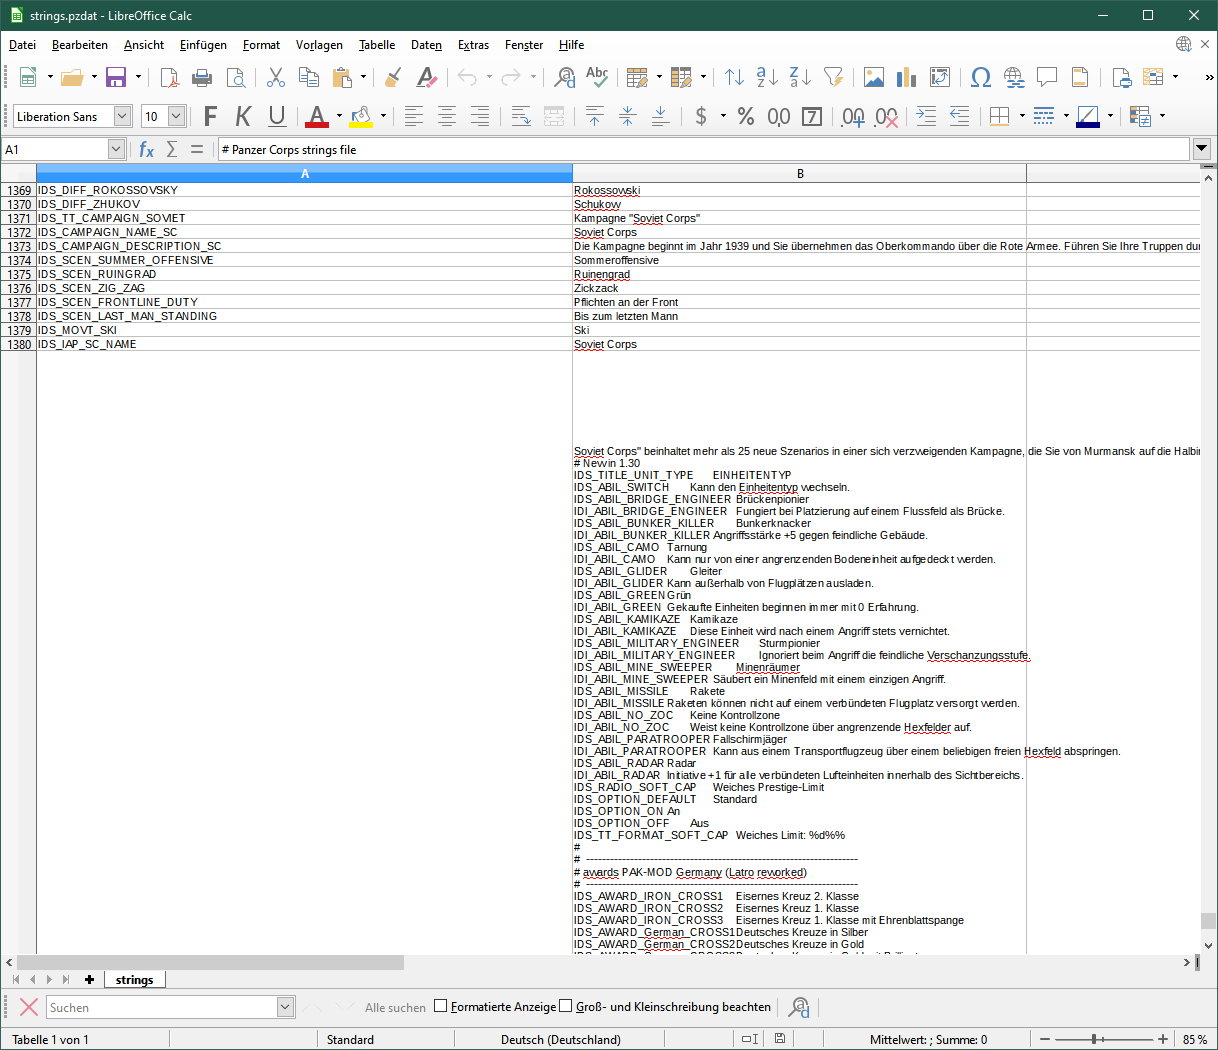Insert pivot table icon
1218x1050 pixels.
940,77
